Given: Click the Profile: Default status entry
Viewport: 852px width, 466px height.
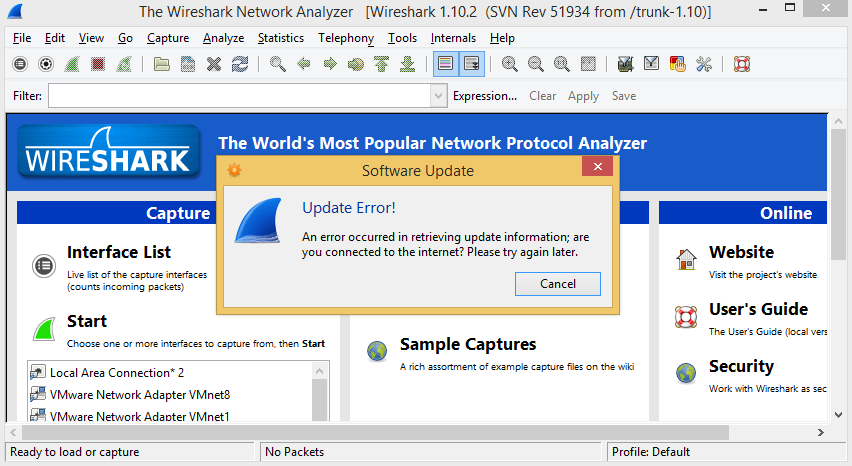Looking at the screenshot, I should (651, 452).
